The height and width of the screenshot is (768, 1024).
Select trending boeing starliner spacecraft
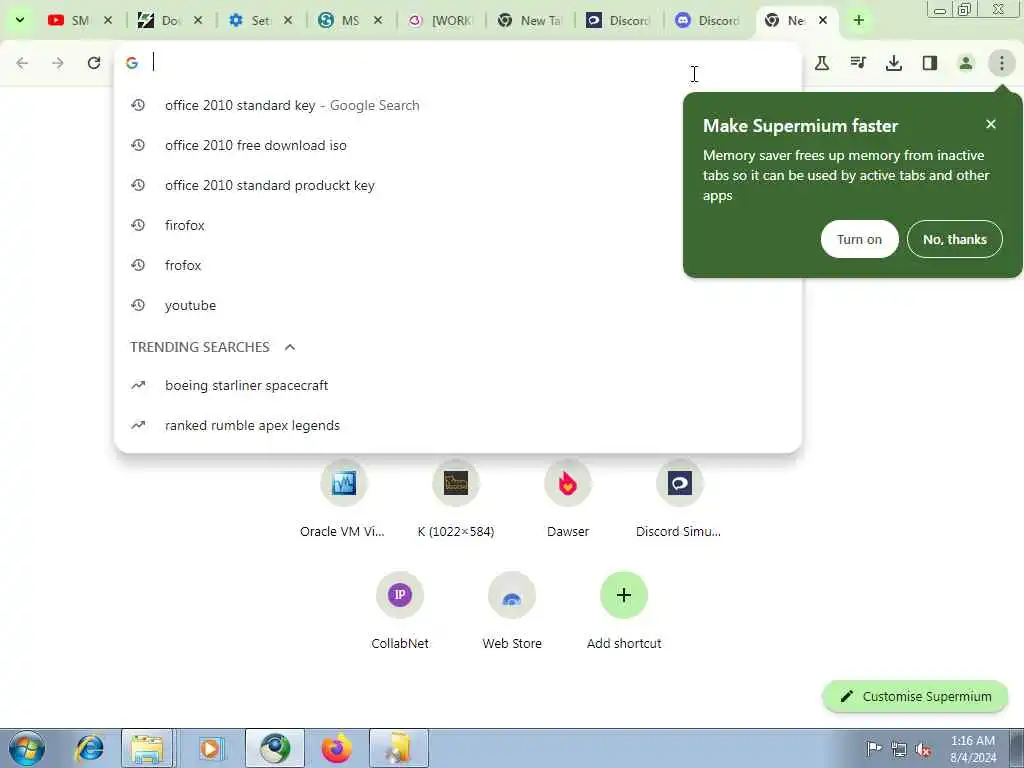click(x=457, y=385)
